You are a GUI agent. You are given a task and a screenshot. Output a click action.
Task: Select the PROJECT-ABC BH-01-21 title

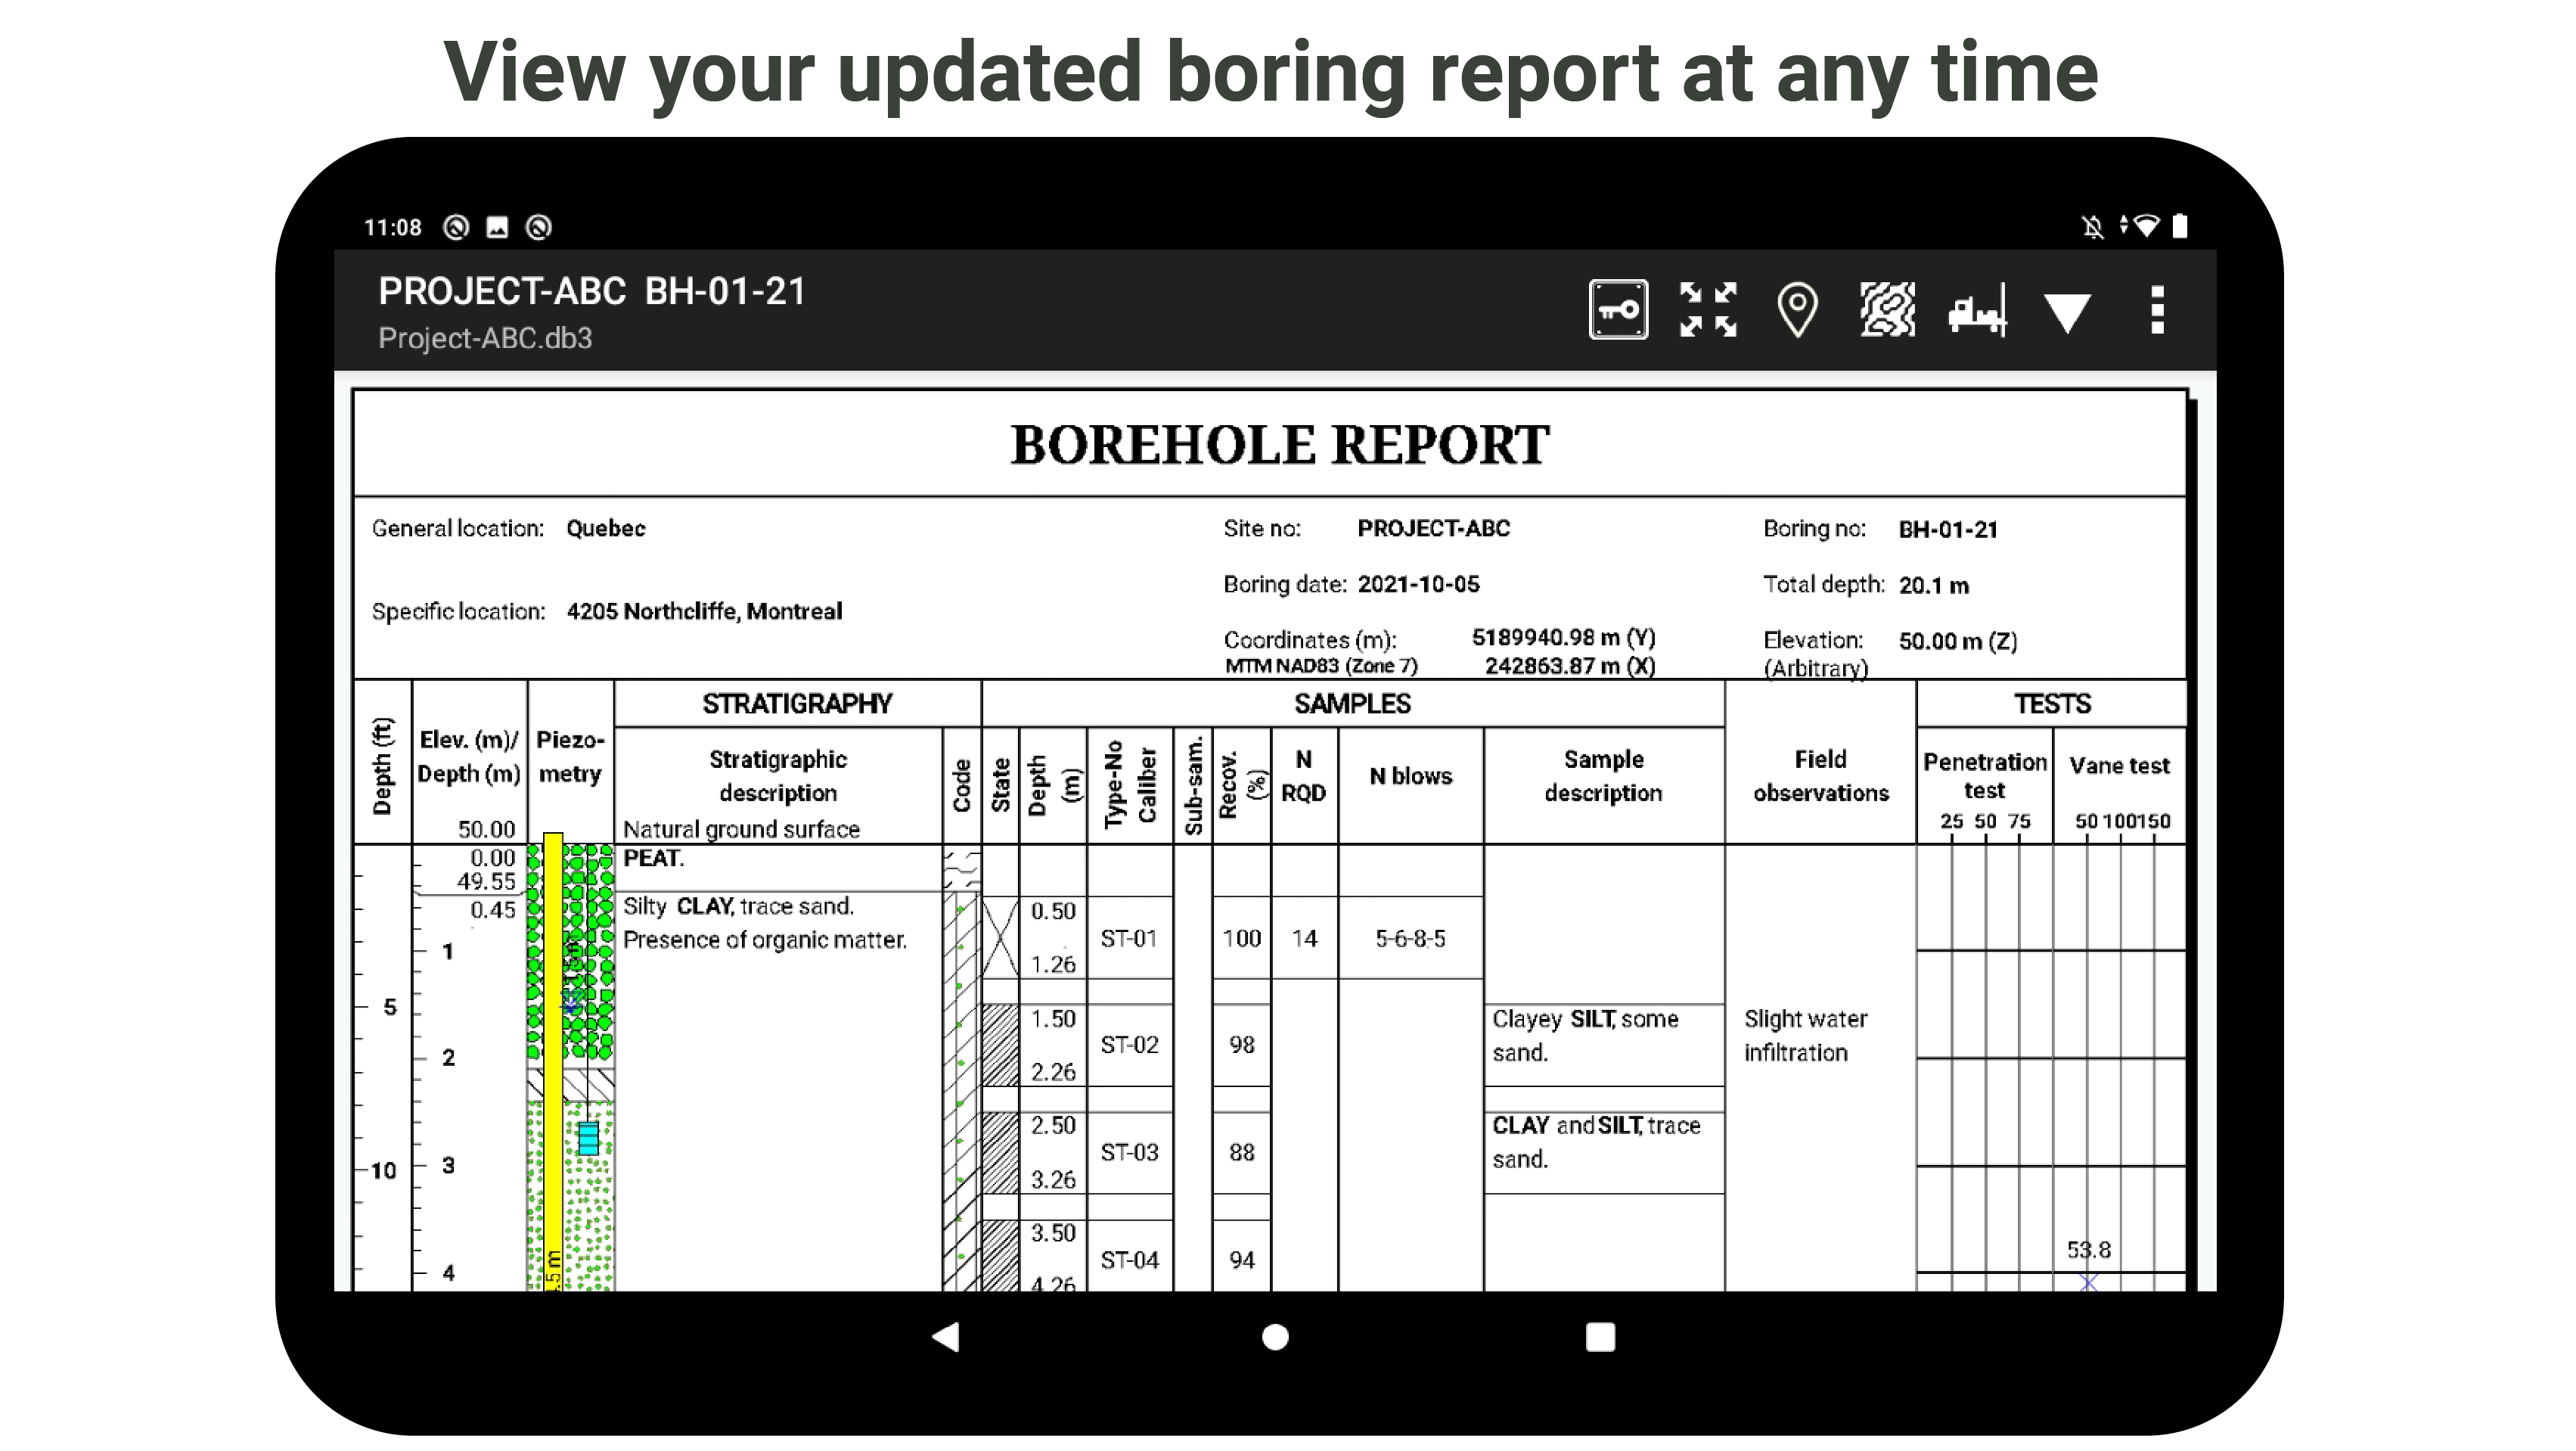coord(592,291)
